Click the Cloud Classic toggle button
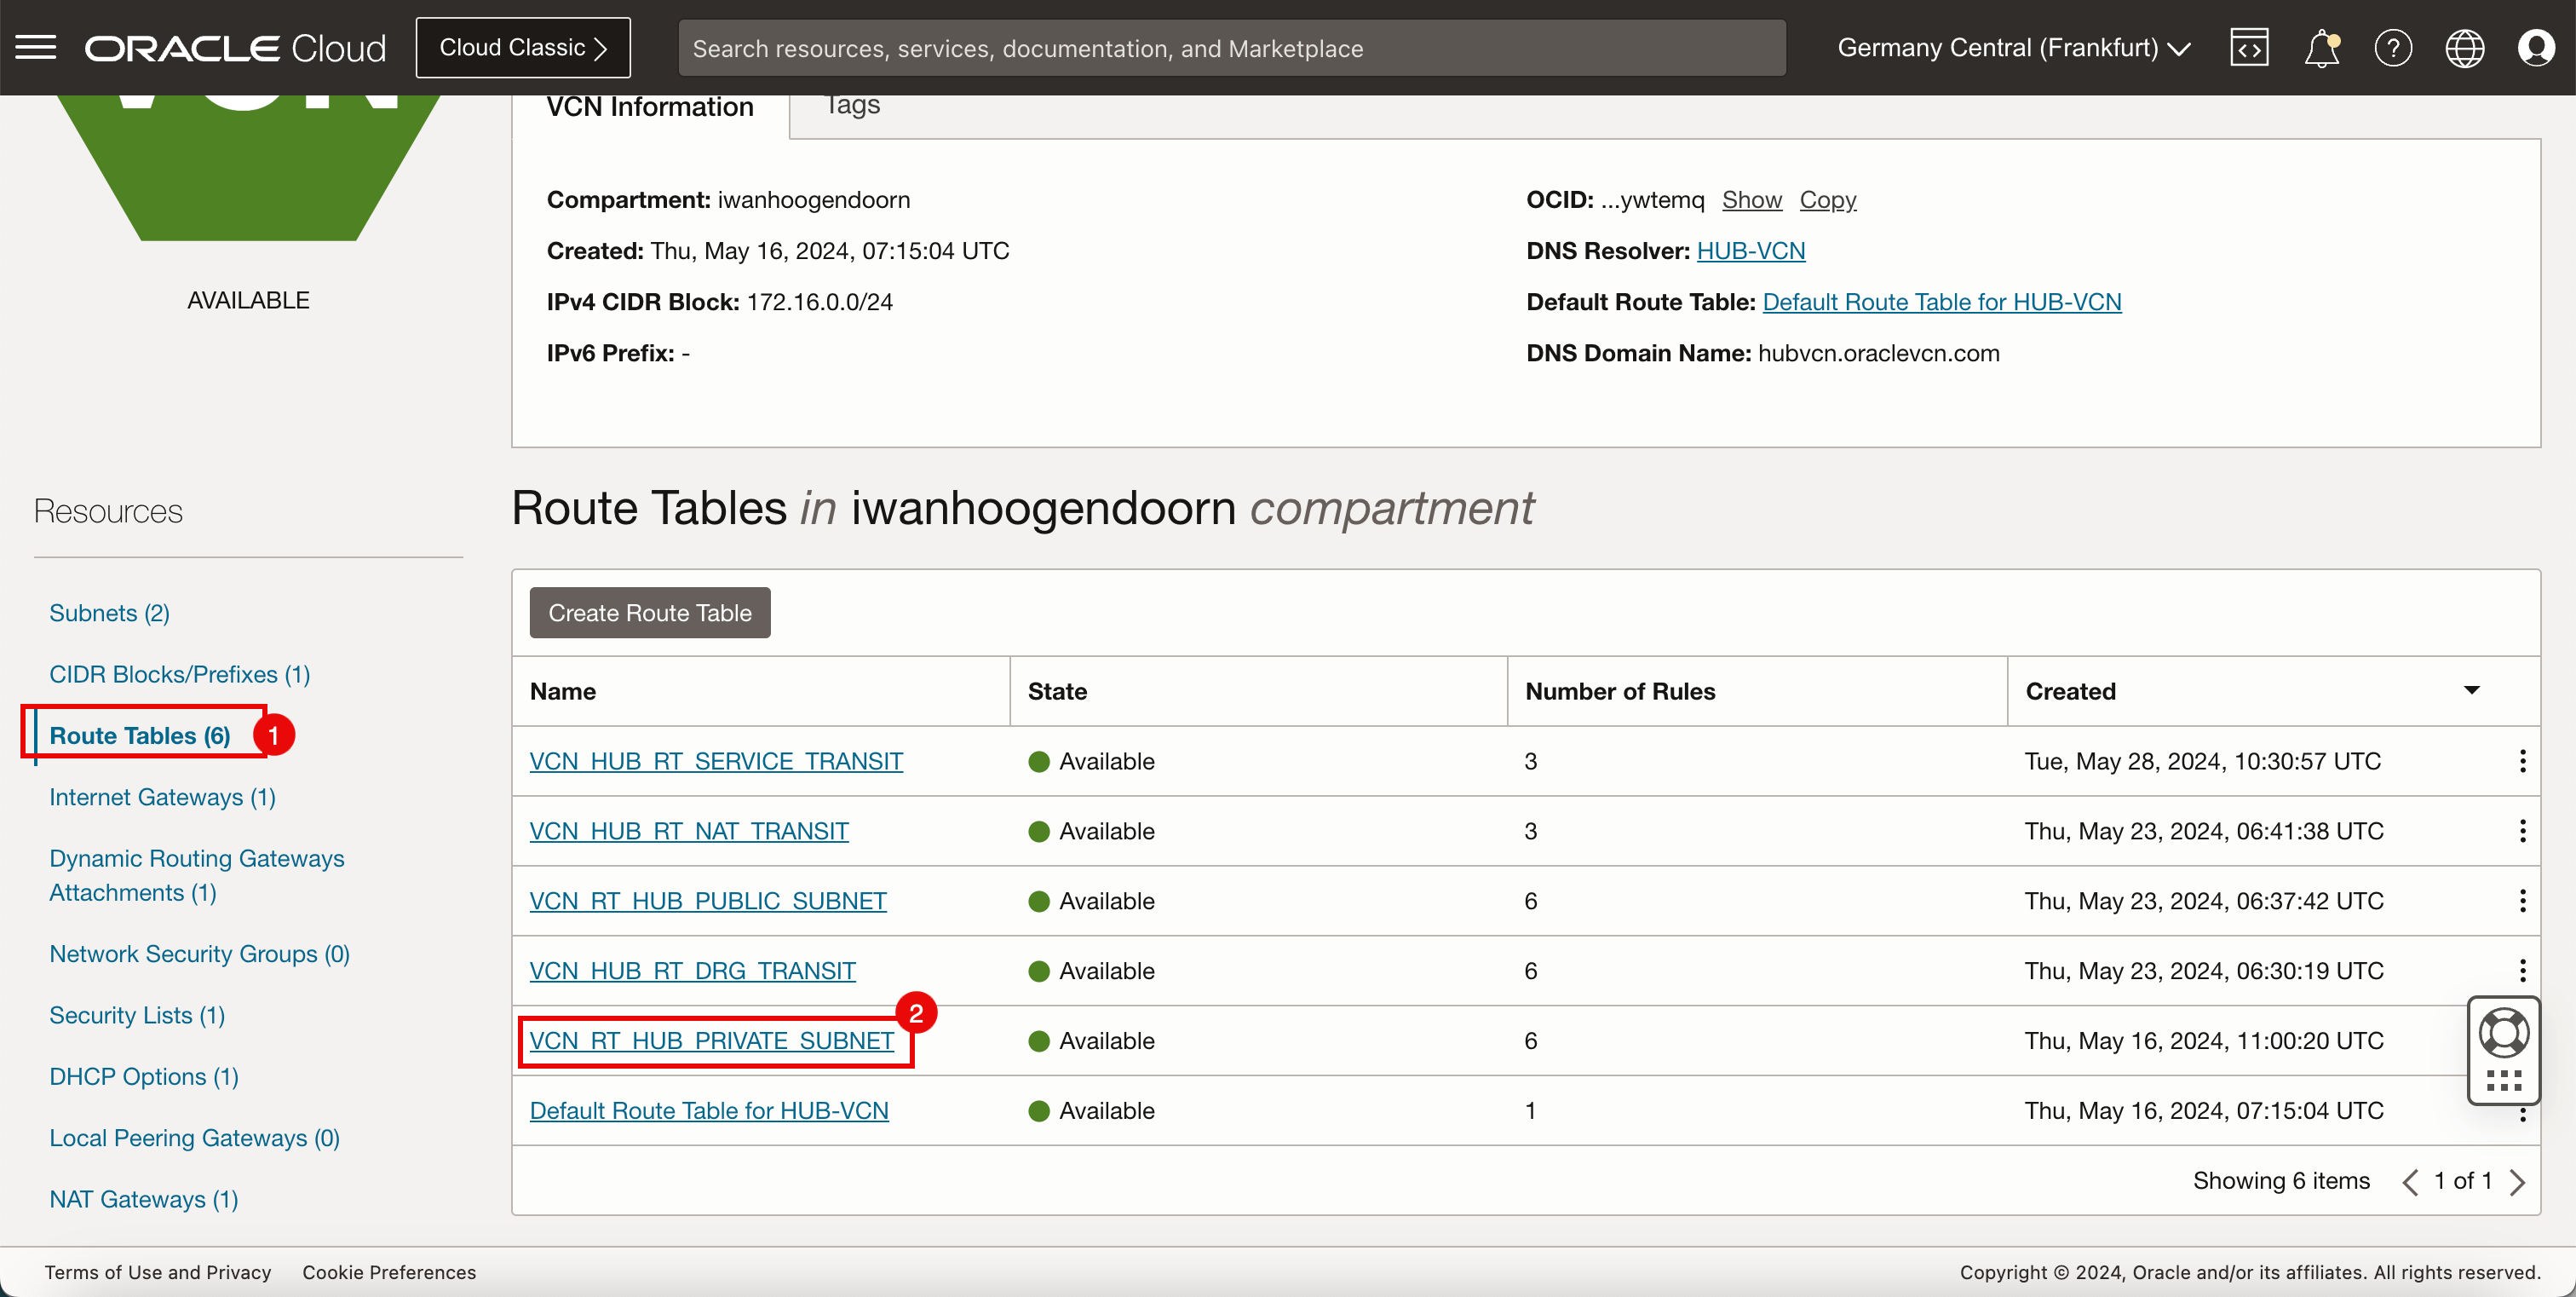2576x1297 pixels. click(522, 46)
